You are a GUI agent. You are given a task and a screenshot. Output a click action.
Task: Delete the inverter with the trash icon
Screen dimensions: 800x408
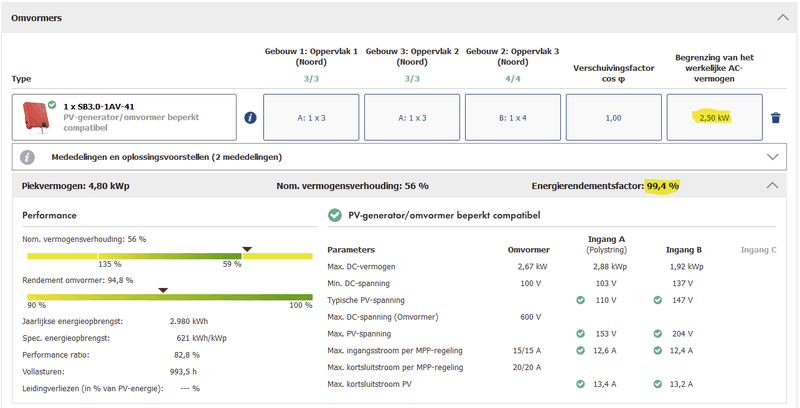click(775, 118)
